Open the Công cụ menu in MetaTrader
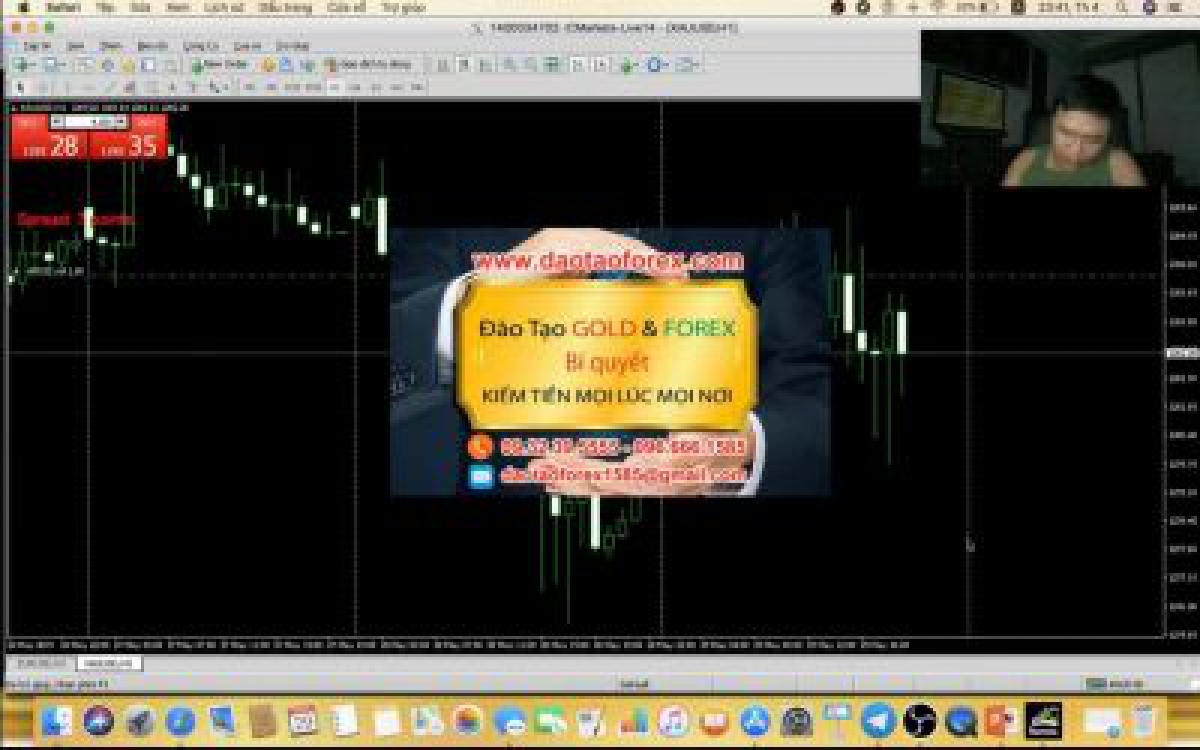1200x750 pixels. [x=200, y=46]
